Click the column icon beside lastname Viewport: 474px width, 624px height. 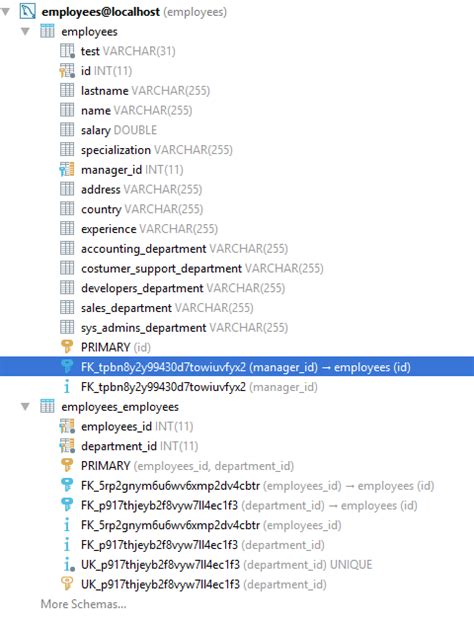(67, 90)
